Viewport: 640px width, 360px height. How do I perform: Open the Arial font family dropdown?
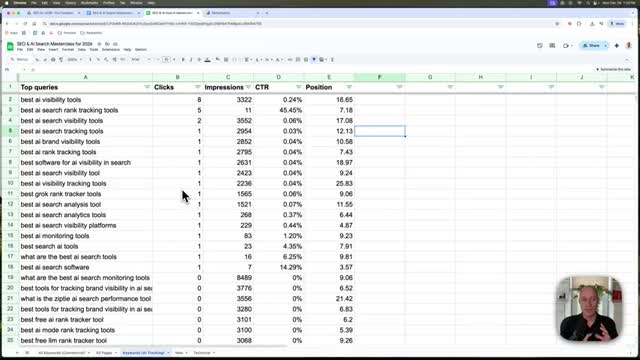tap(141, 60)
